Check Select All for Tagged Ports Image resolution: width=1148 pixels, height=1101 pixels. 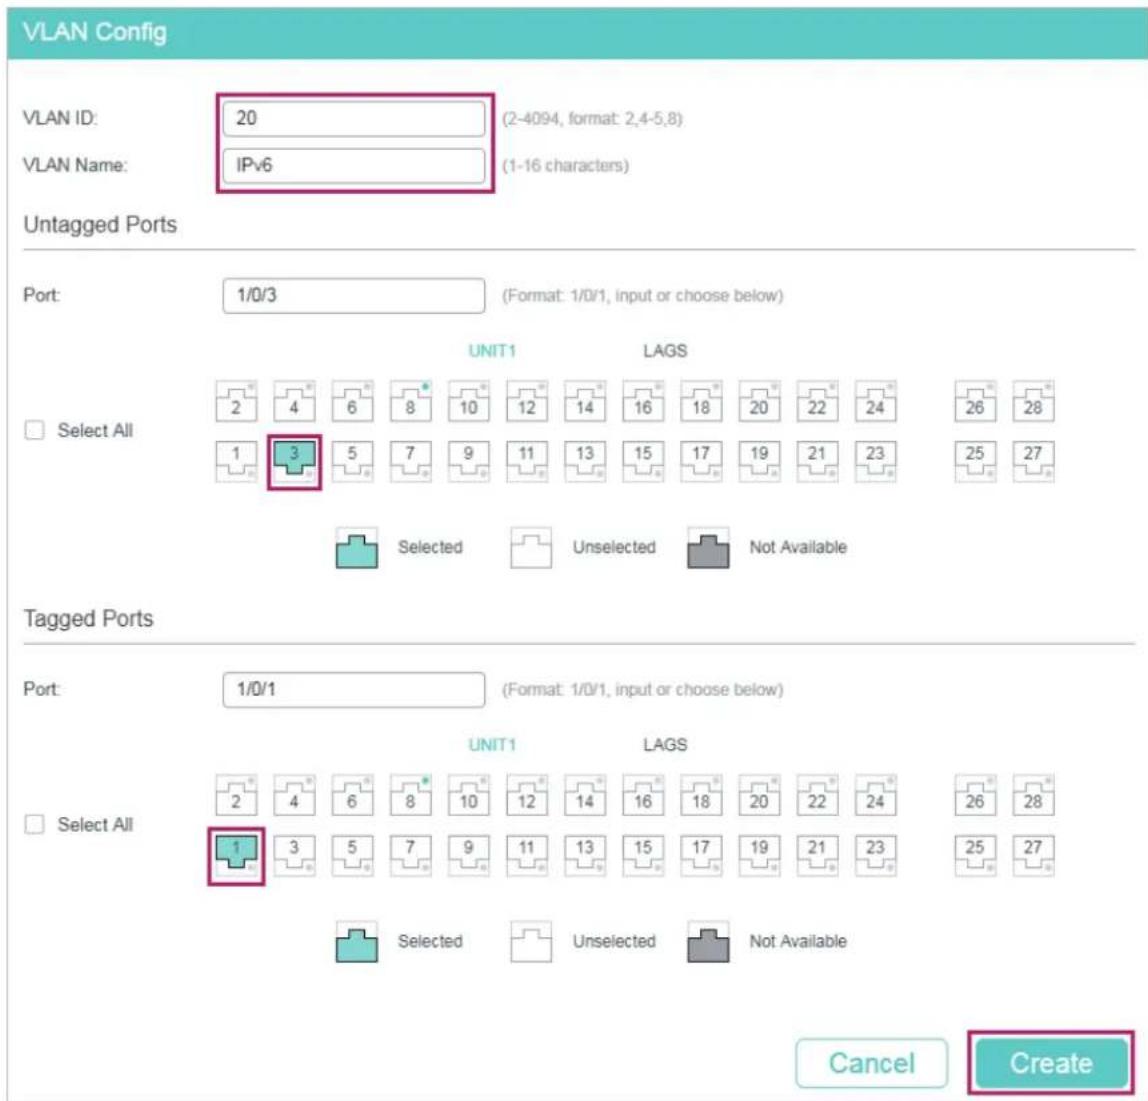(x=34, y=824)
